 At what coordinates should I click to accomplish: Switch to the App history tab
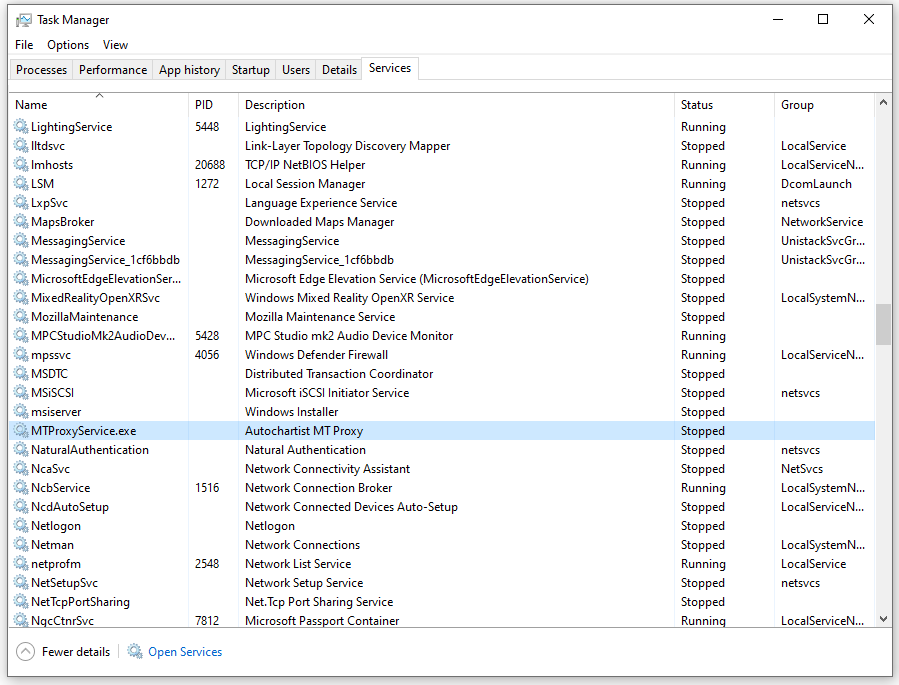click(189, 69)
